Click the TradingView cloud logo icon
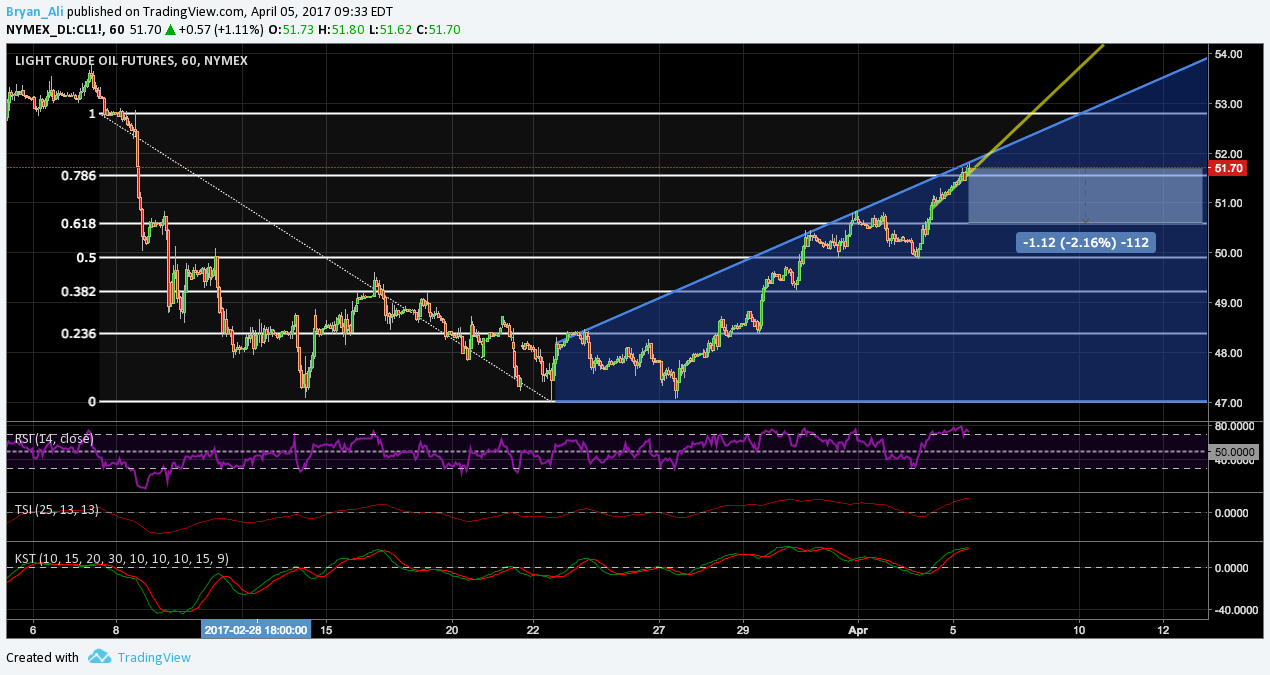This screenshot has width=1270, height=675. (x=99, y=657)
